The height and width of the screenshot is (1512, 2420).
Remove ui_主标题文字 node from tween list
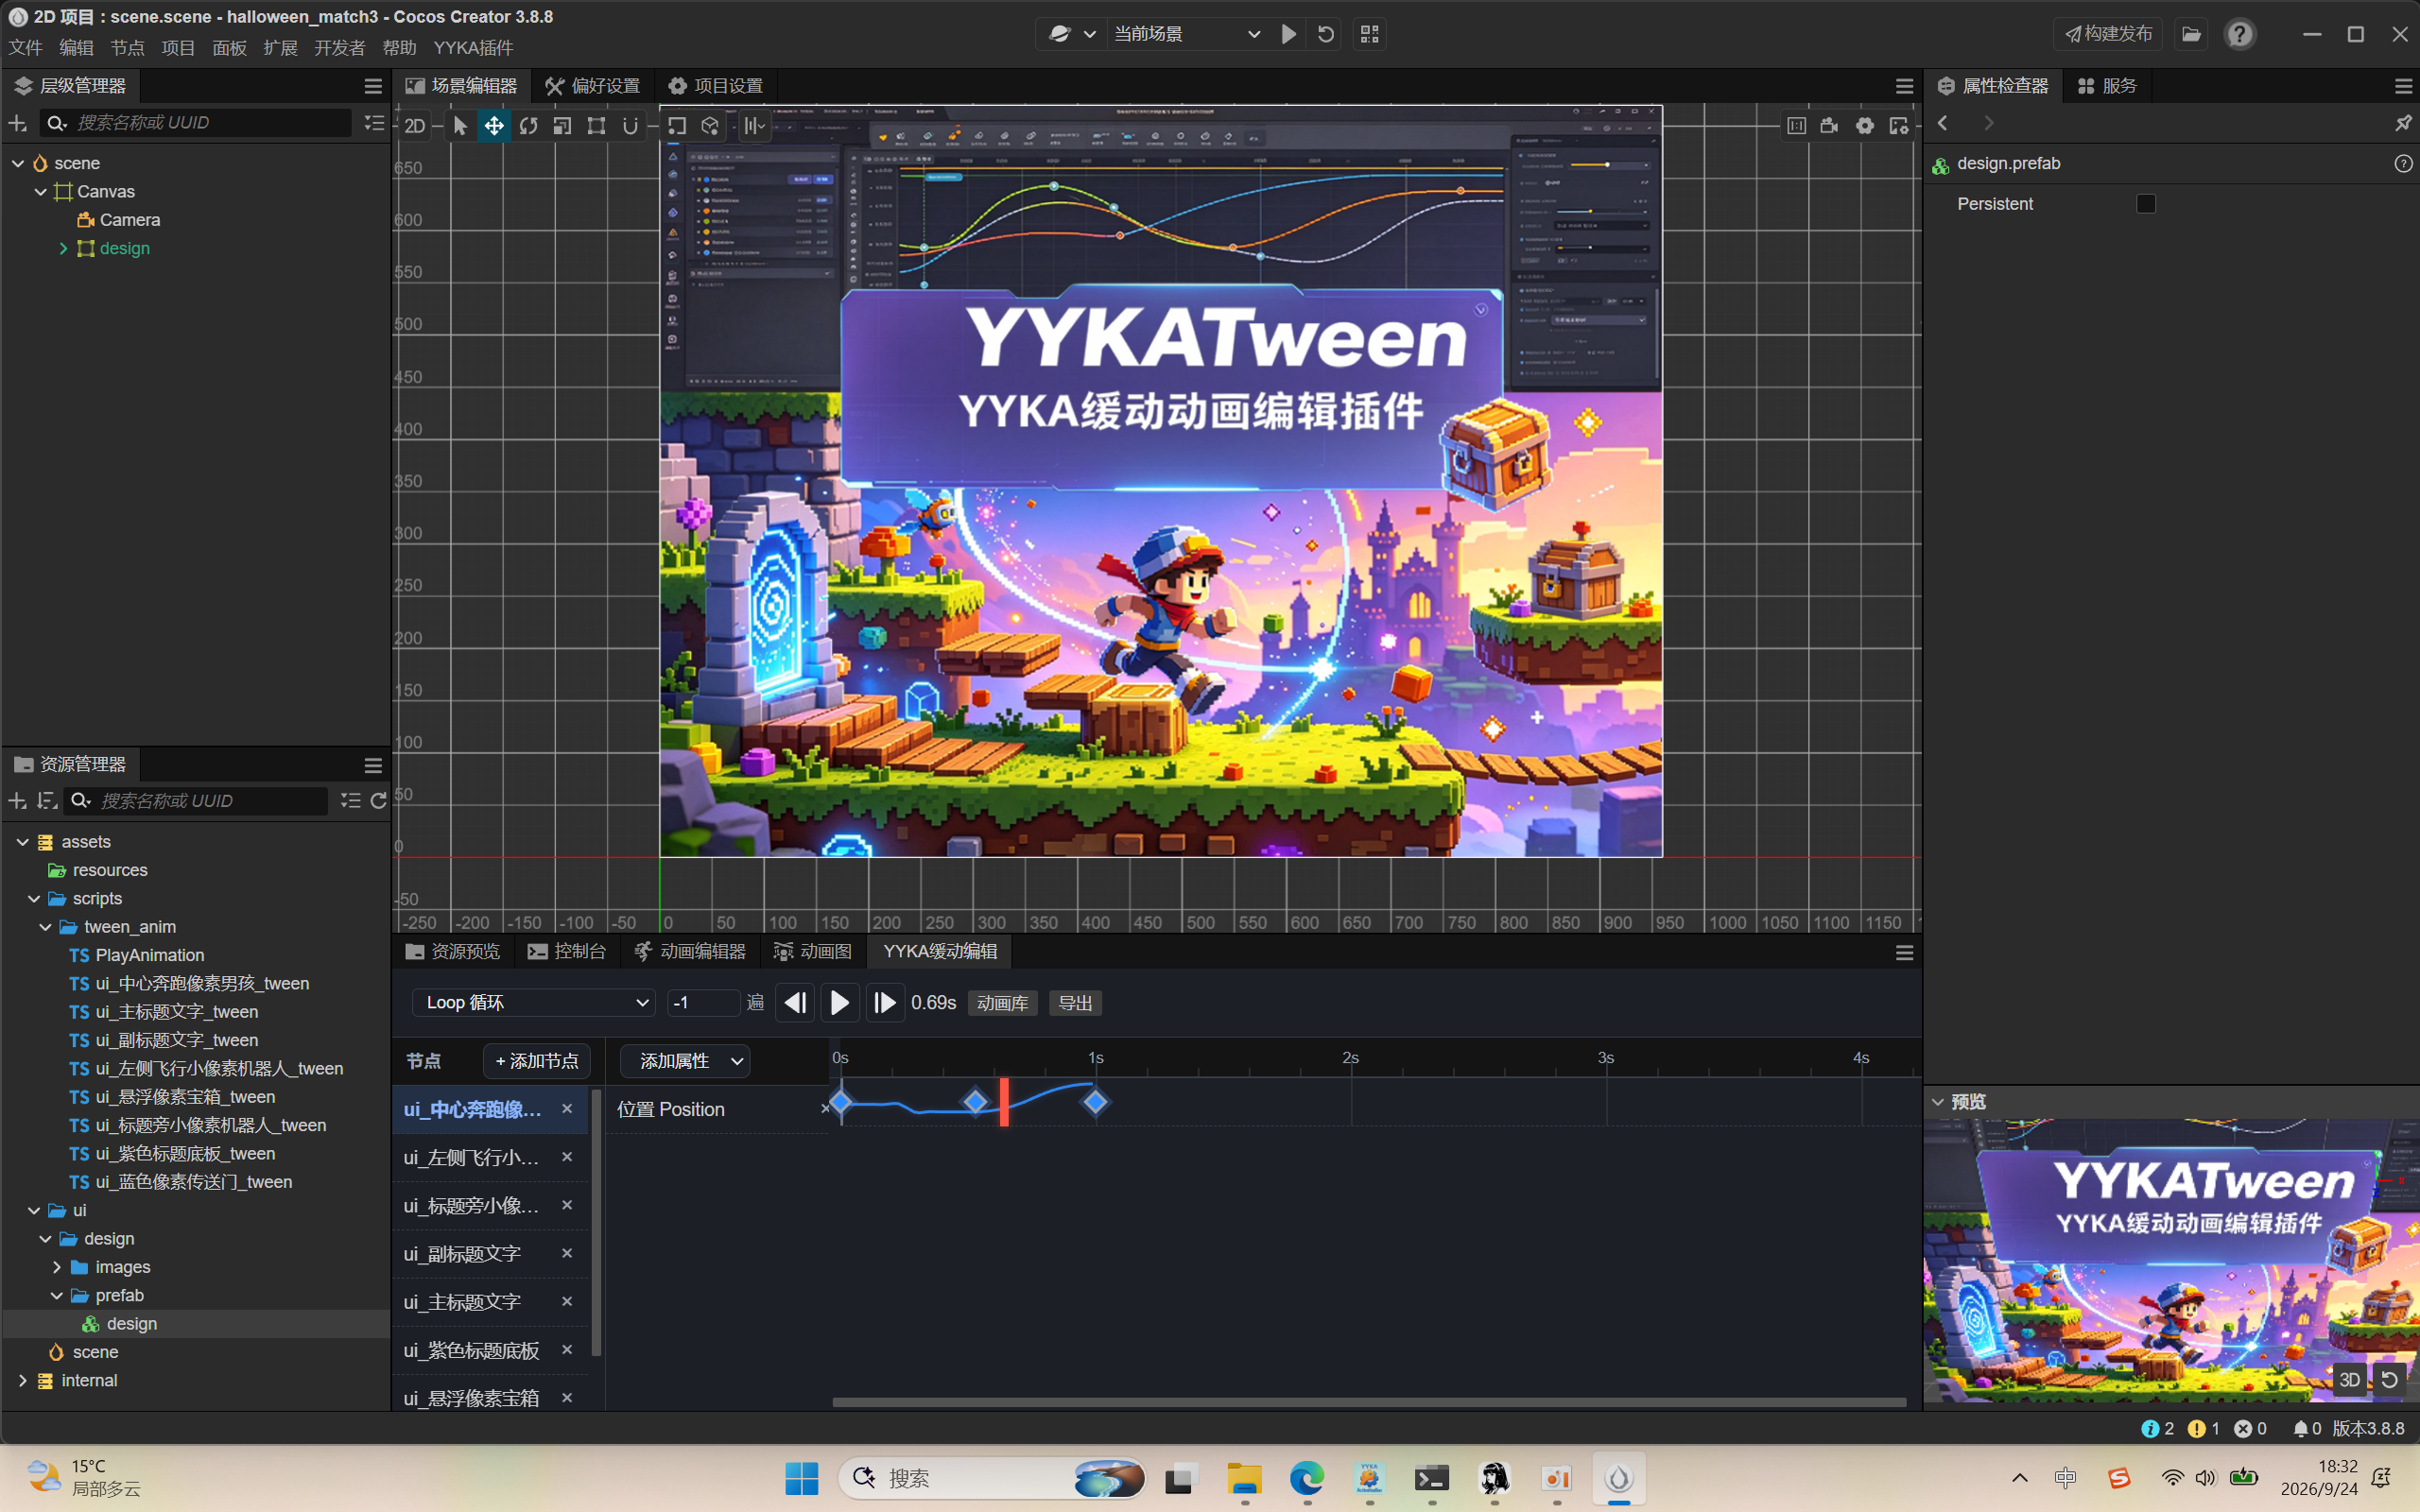click(567, 1301)
